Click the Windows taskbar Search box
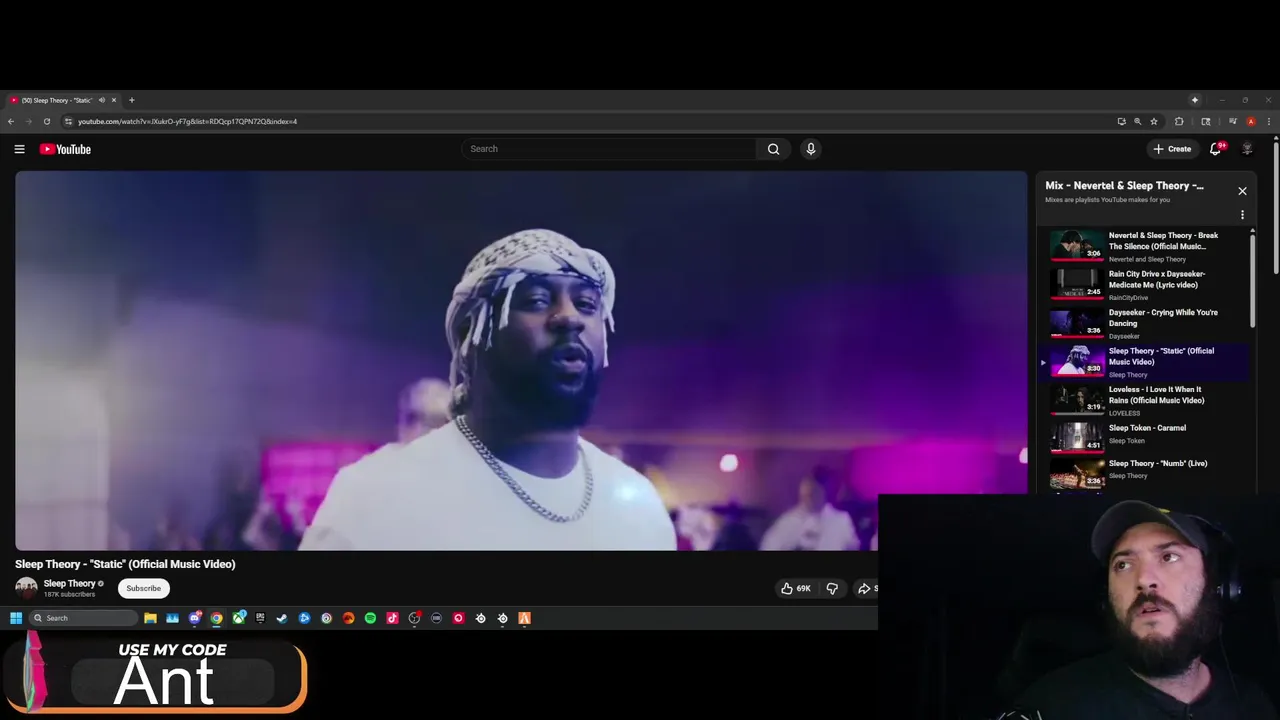Viewport: 1280px width, 720px height. 83,618
